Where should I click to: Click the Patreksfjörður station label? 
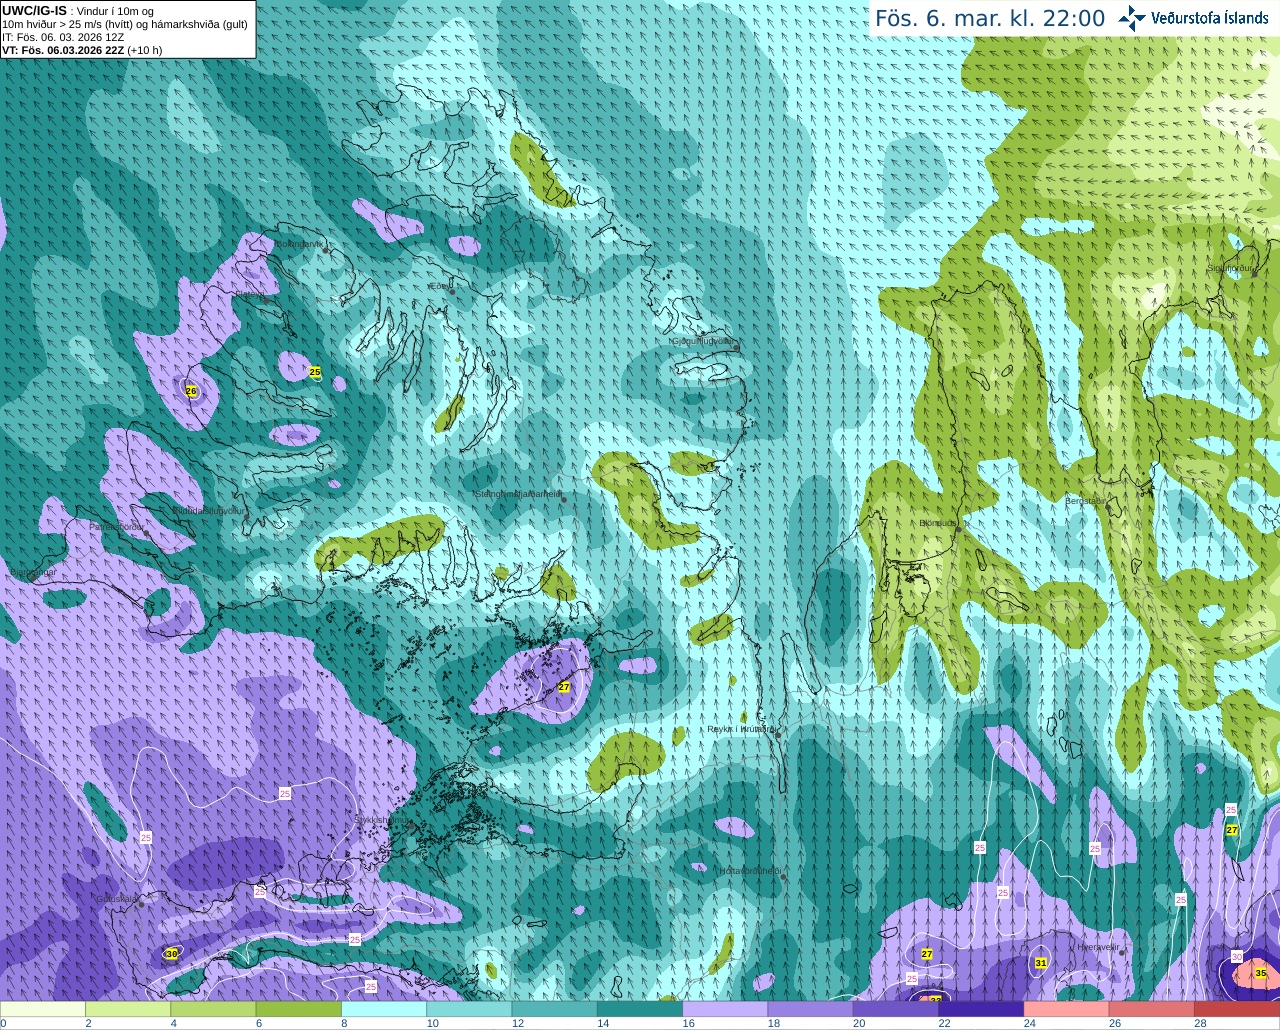117,526
